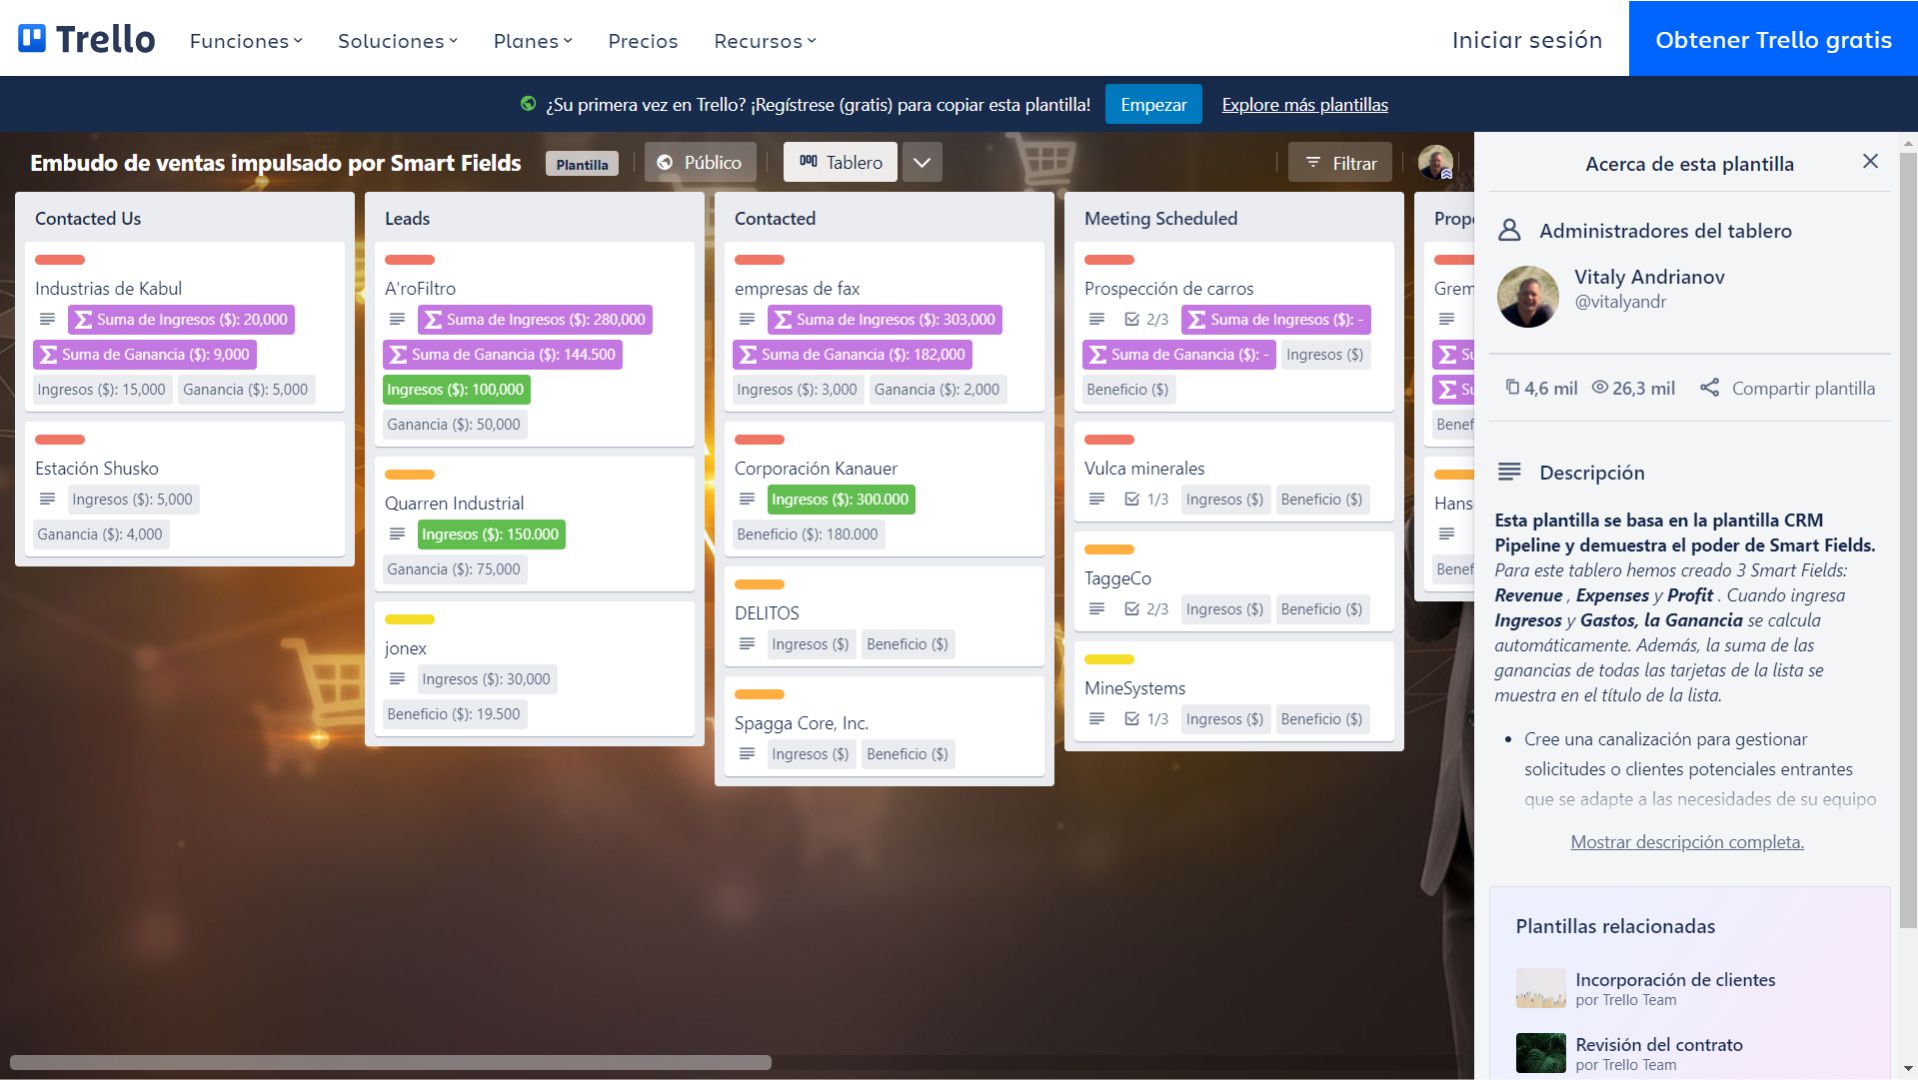The height and width of the screenshot is (1080, 1918).
Task: Click the views eye icon 26,3 mil
Action: pyautogui.click(x=1600, y=387)
